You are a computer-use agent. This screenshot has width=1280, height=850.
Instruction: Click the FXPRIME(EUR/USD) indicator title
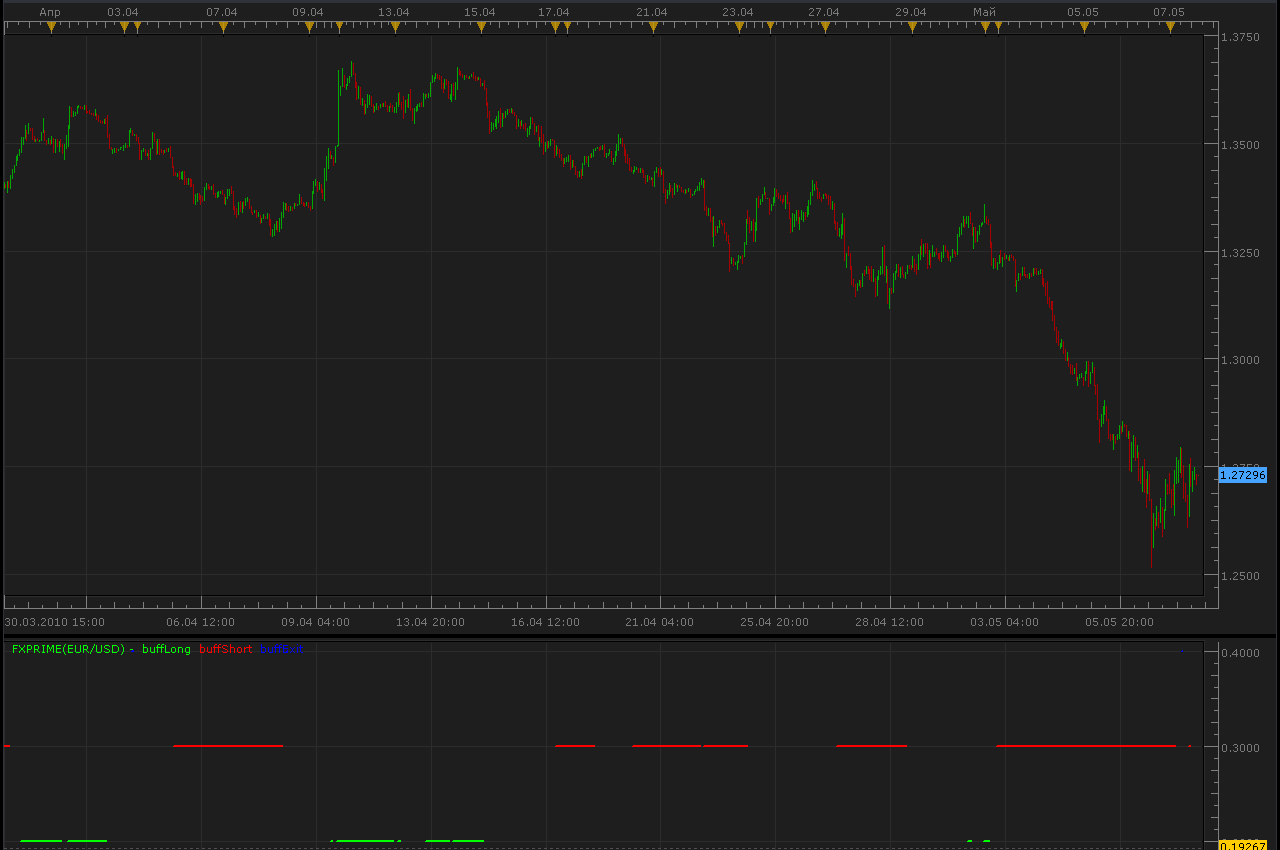tap(68, 649)
